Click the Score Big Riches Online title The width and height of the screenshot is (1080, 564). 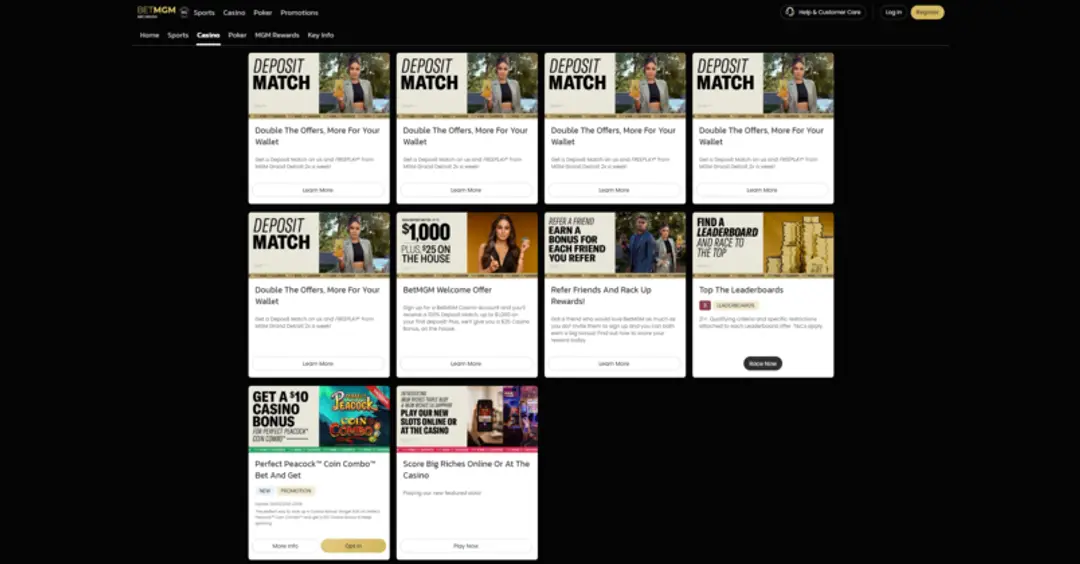tap(466, 470)
